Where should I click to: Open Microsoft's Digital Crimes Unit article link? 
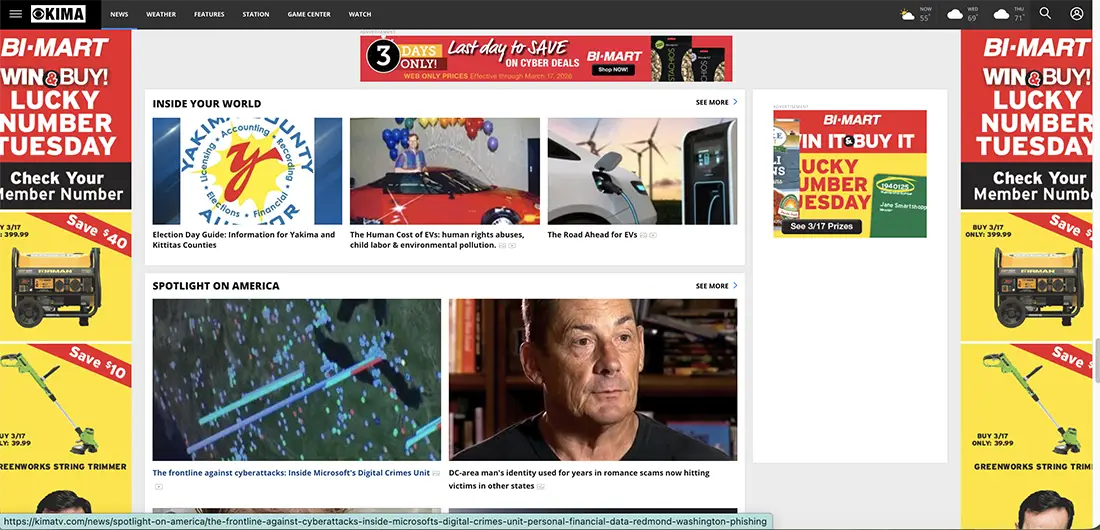tap(291, 473)
